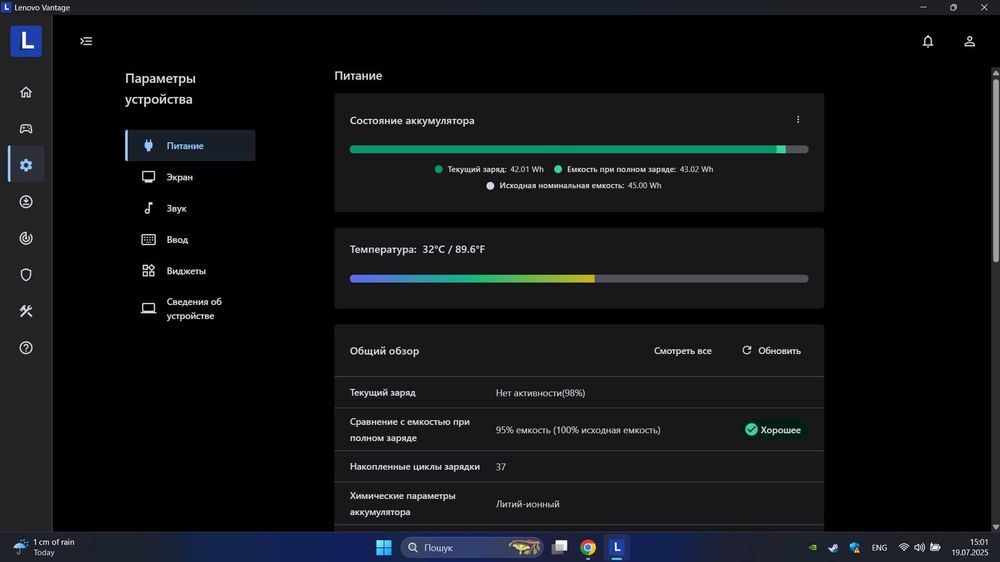Select the Виджеты tab
The image size is (1000, 562).
click(x=191, y=270)
